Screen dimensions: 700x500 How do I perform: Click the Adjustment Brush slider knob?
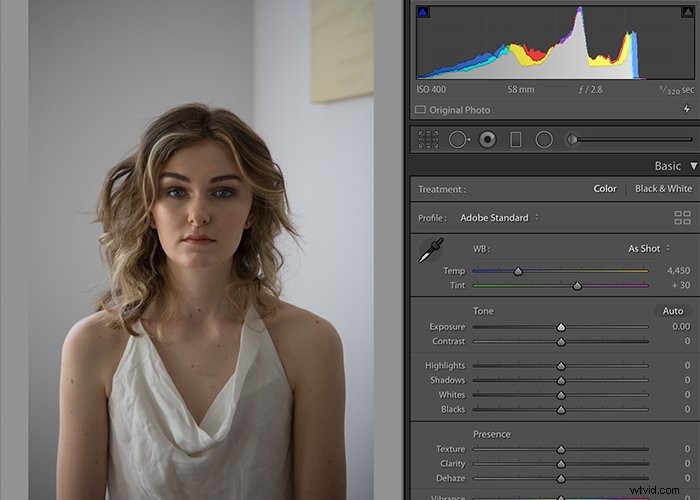coord(572,140)
